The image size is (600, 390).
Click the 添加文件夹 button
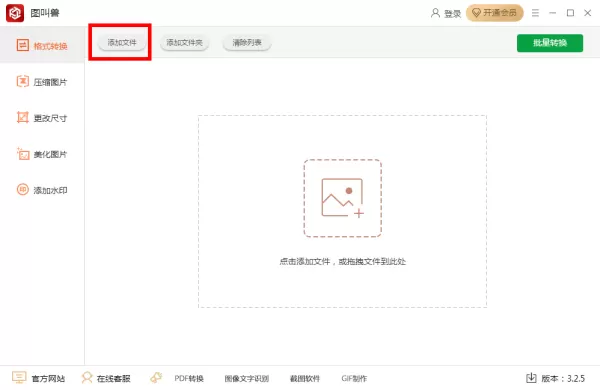[184, 42]
